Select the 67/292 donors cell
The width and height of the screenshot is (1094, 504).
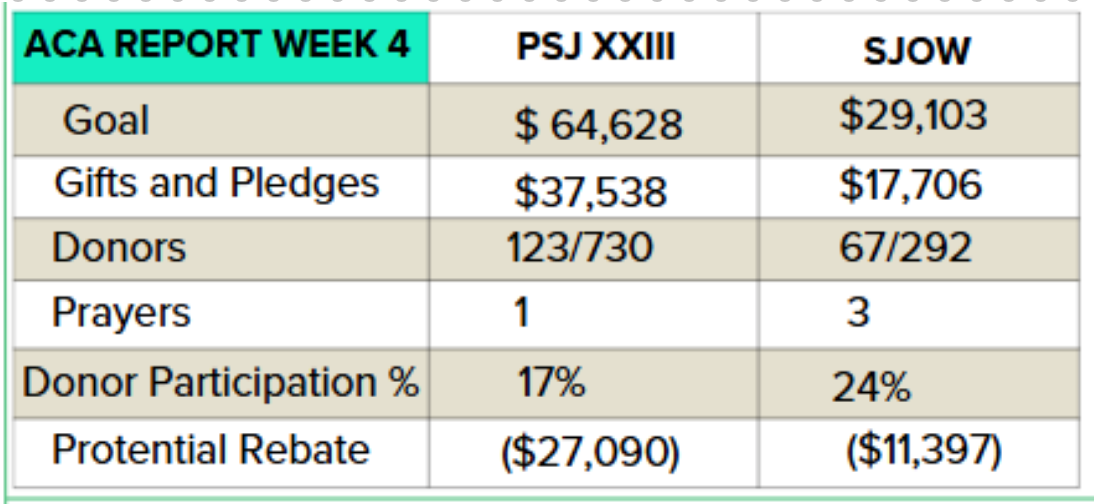(919, 249)
